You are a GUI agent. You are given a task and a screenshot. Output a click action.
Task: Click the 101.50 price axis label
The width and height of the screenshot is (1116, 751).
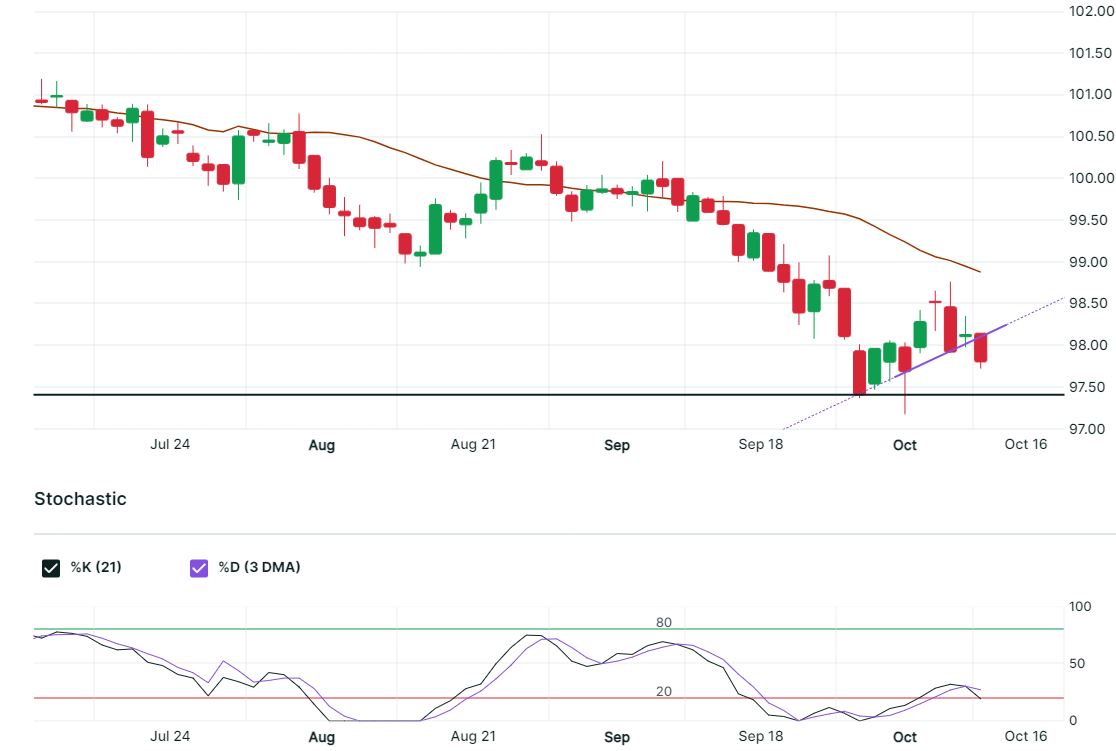[x=1090, y=53]
